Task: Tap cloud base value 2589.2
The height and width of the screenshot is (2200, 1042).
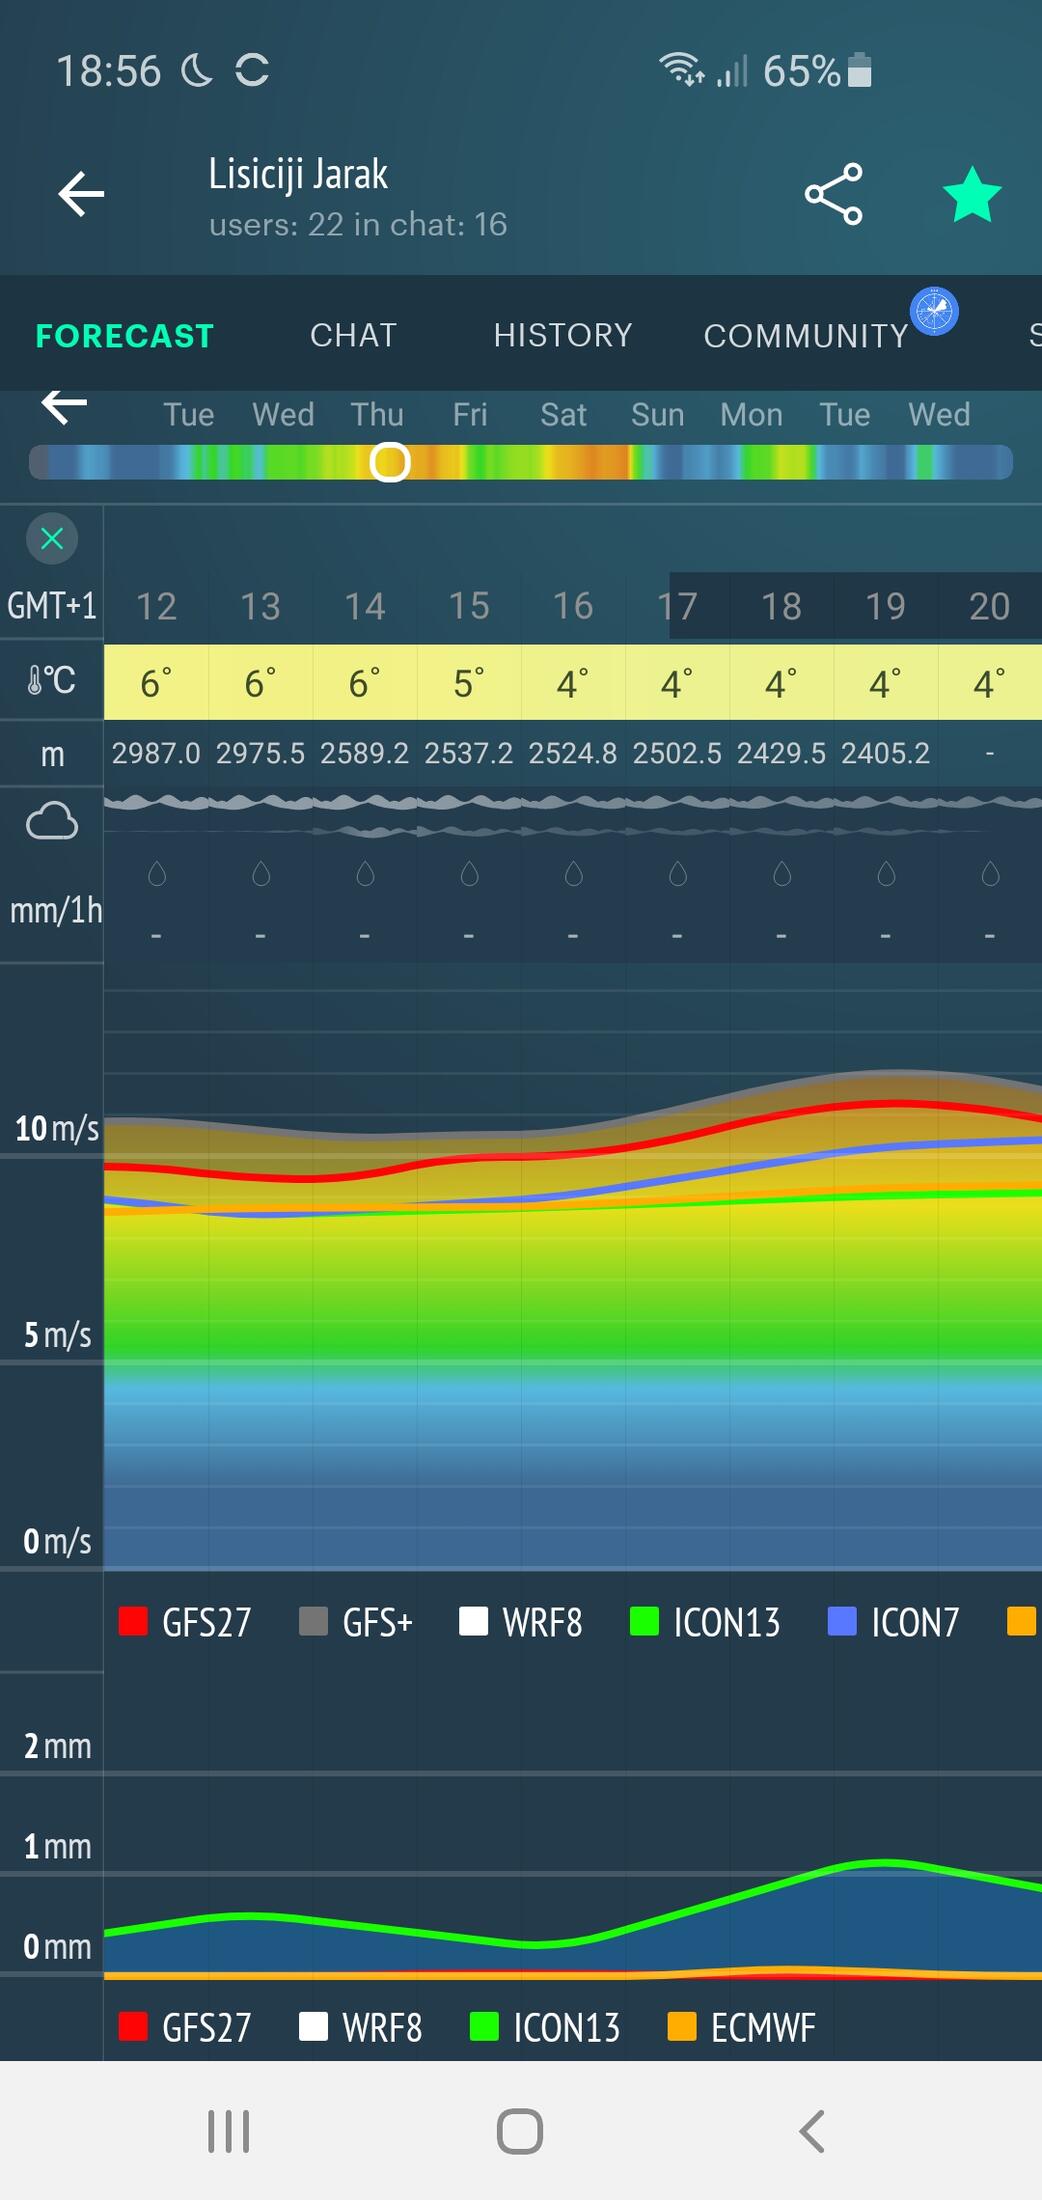Action: click(x=364, y=753)
